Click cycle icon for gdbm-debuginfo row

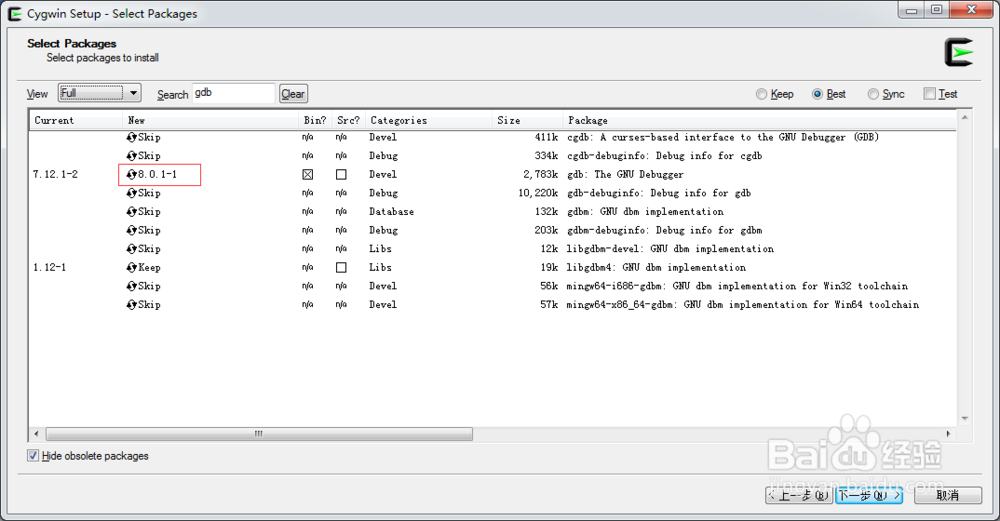[x=131, y=230]
